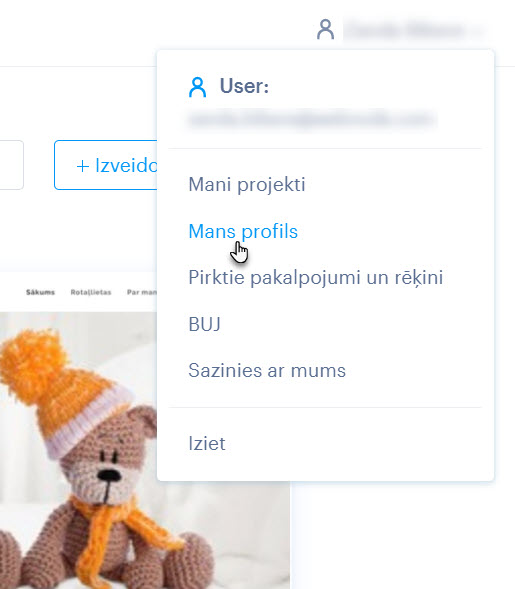
Task: Click the User: heading label
Action: pos(244,86)
